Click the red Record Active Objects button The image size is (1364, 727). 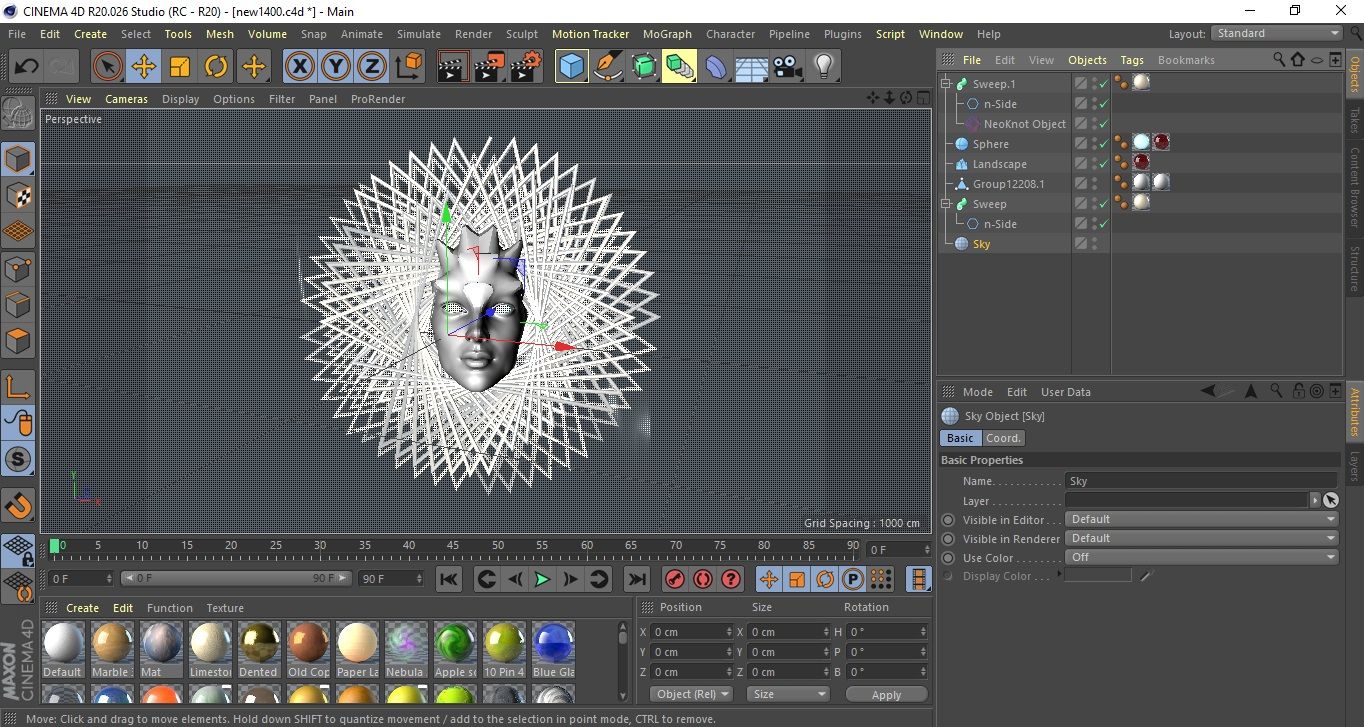click(675, 579)
